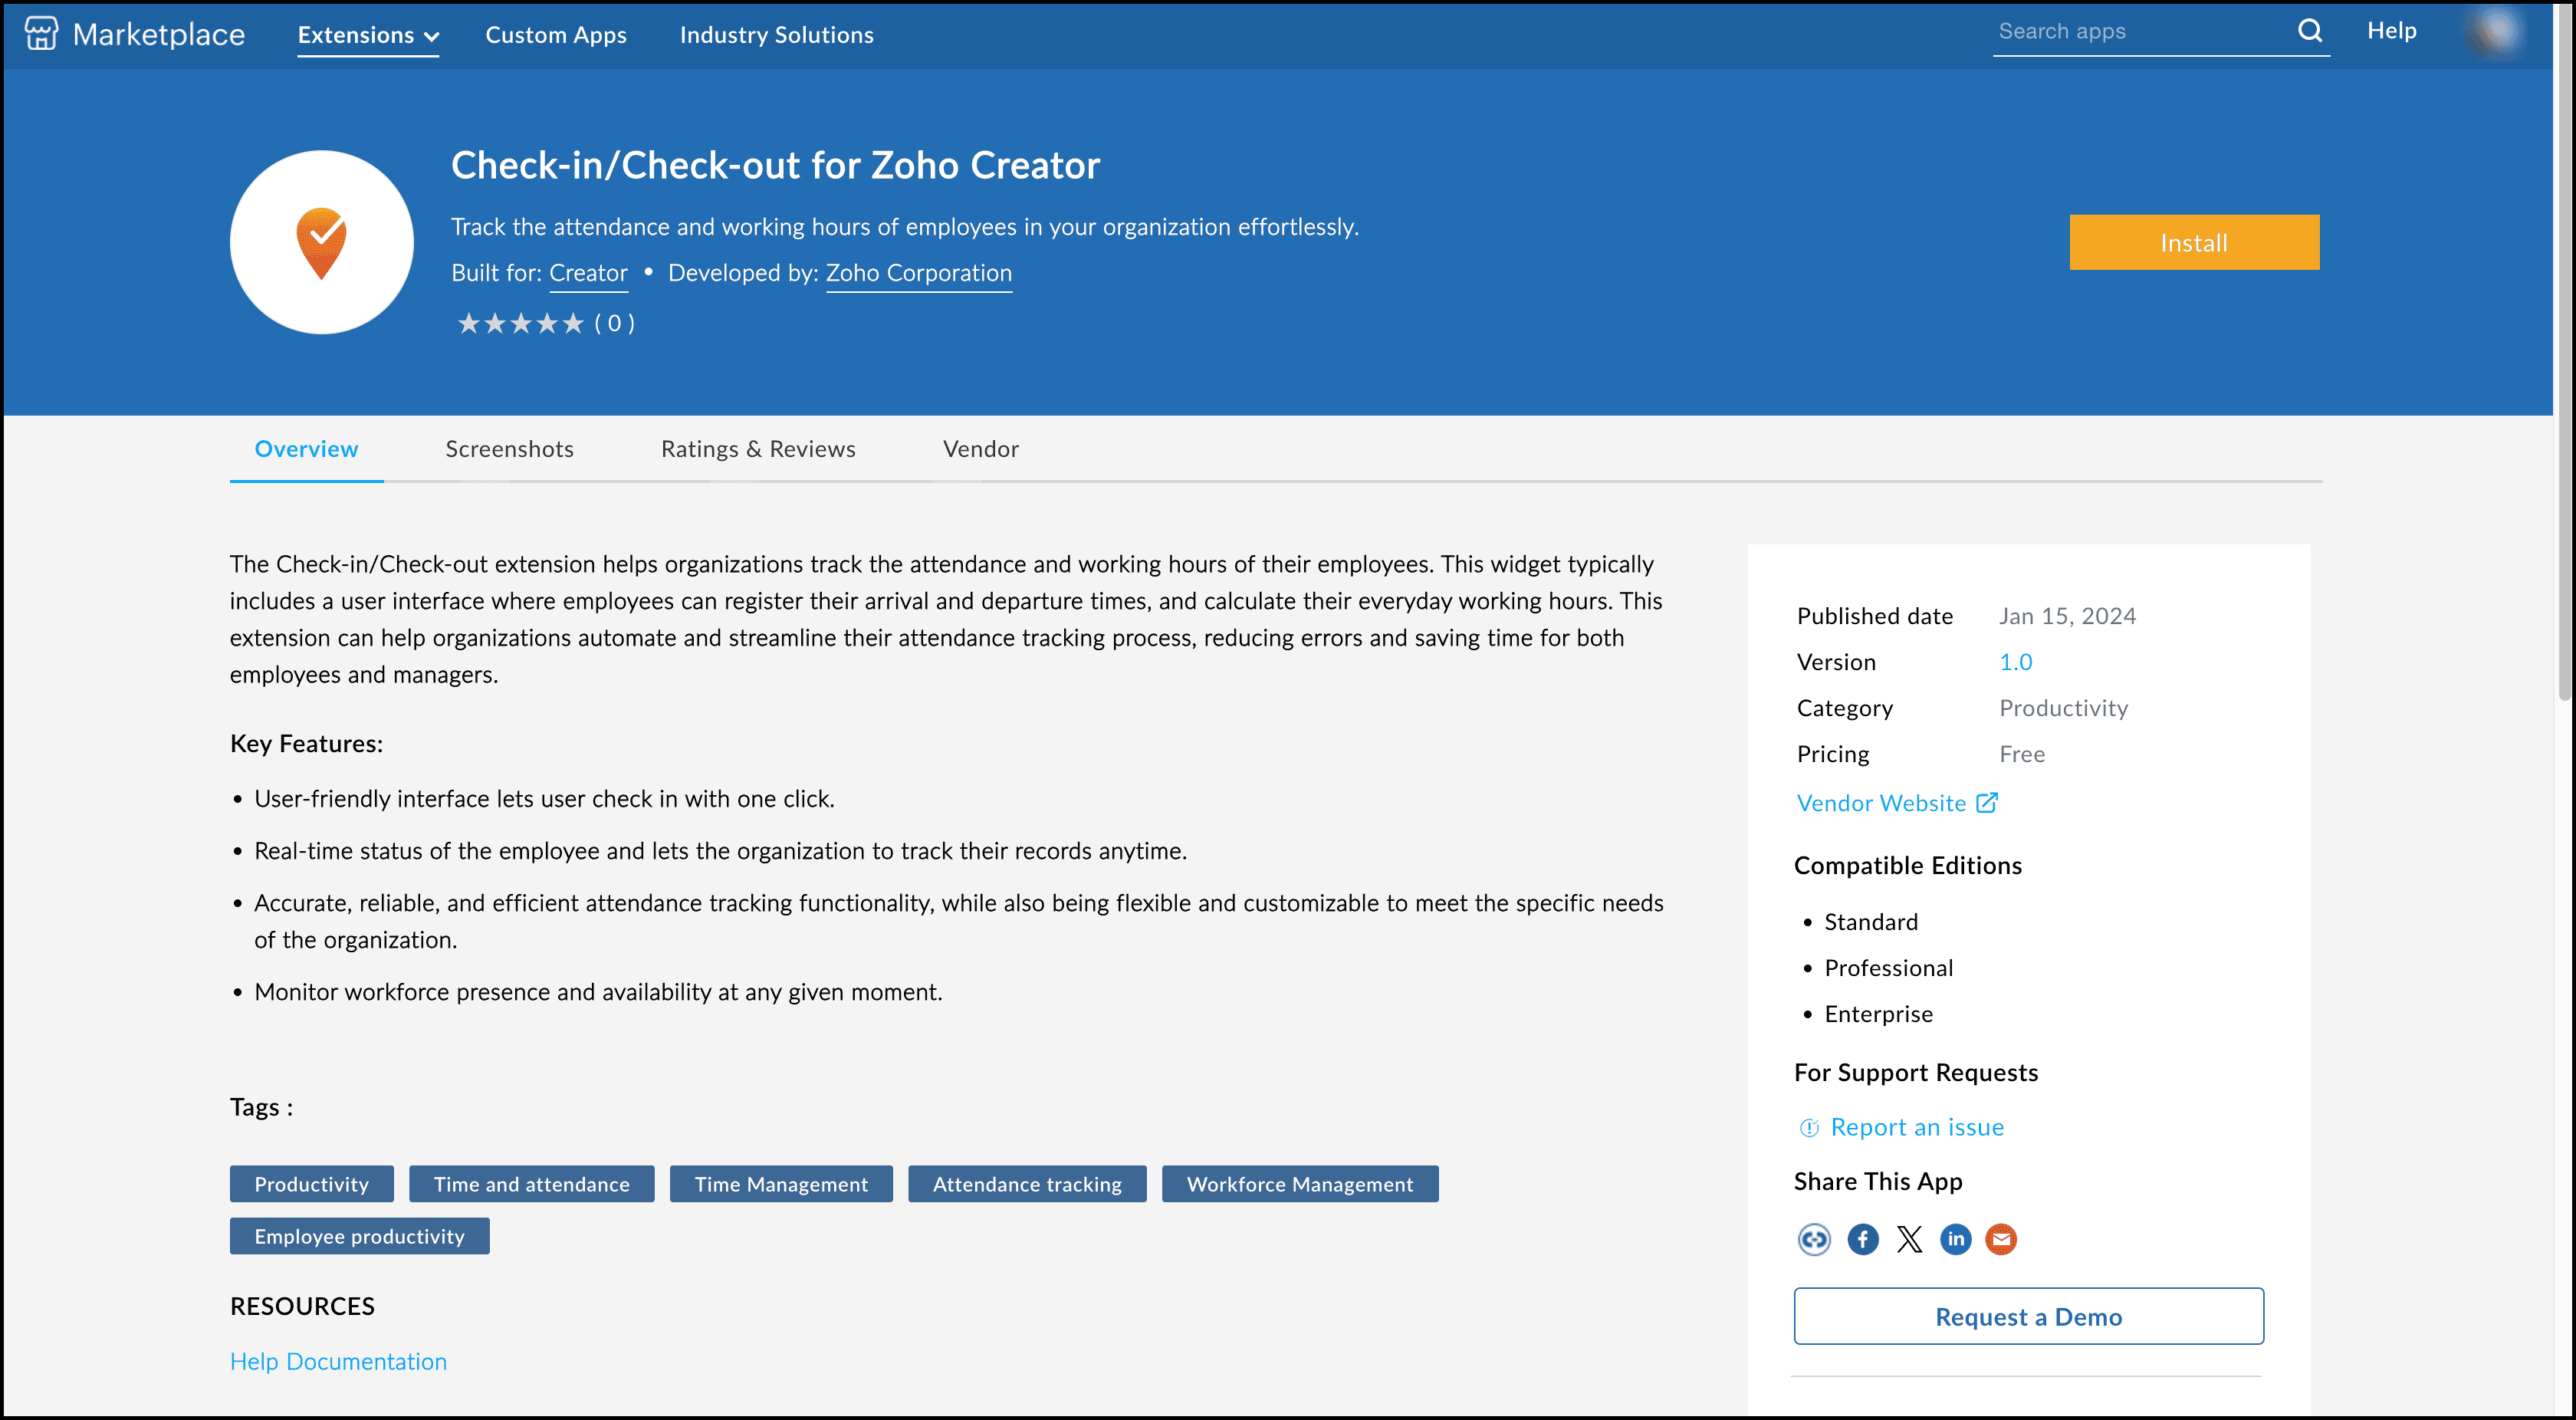Click the orange Install button
This screenshot has height=1420, width=2576.
[x=2194, y=242]
